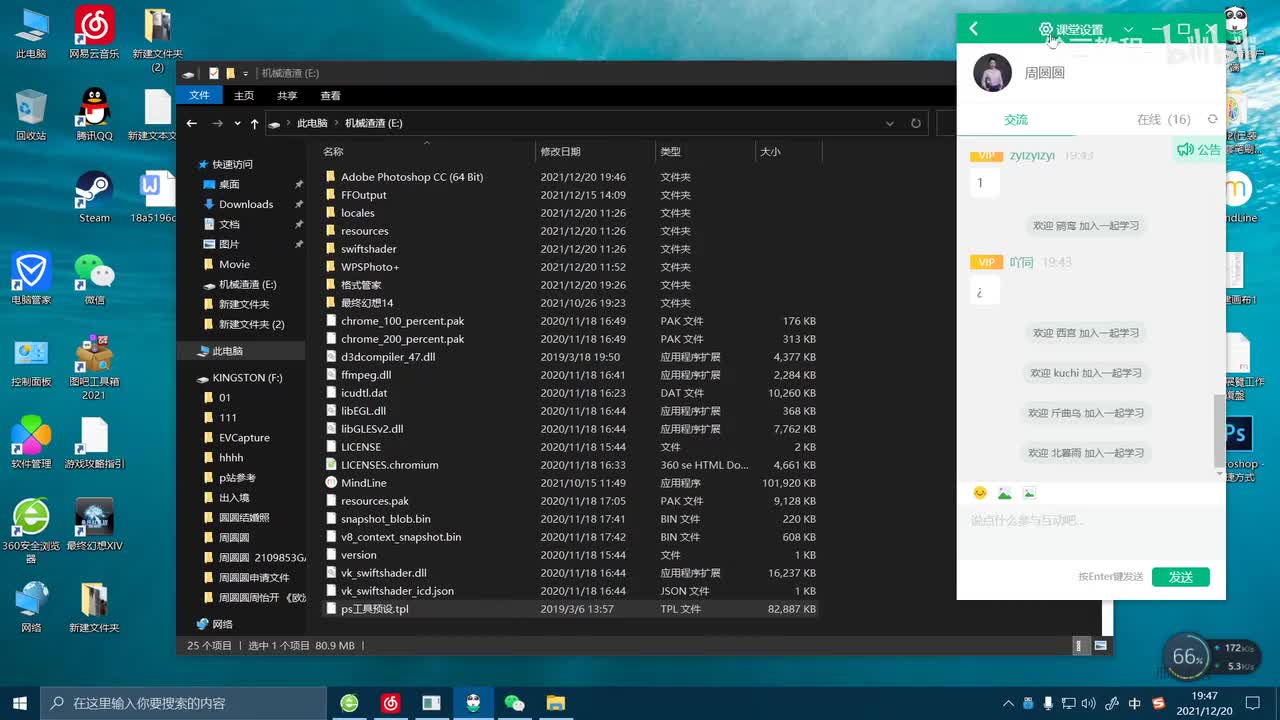Screen dimensions: 1280x720
Task: Click the emoji icon in chat
Action: tap(980, 493)
